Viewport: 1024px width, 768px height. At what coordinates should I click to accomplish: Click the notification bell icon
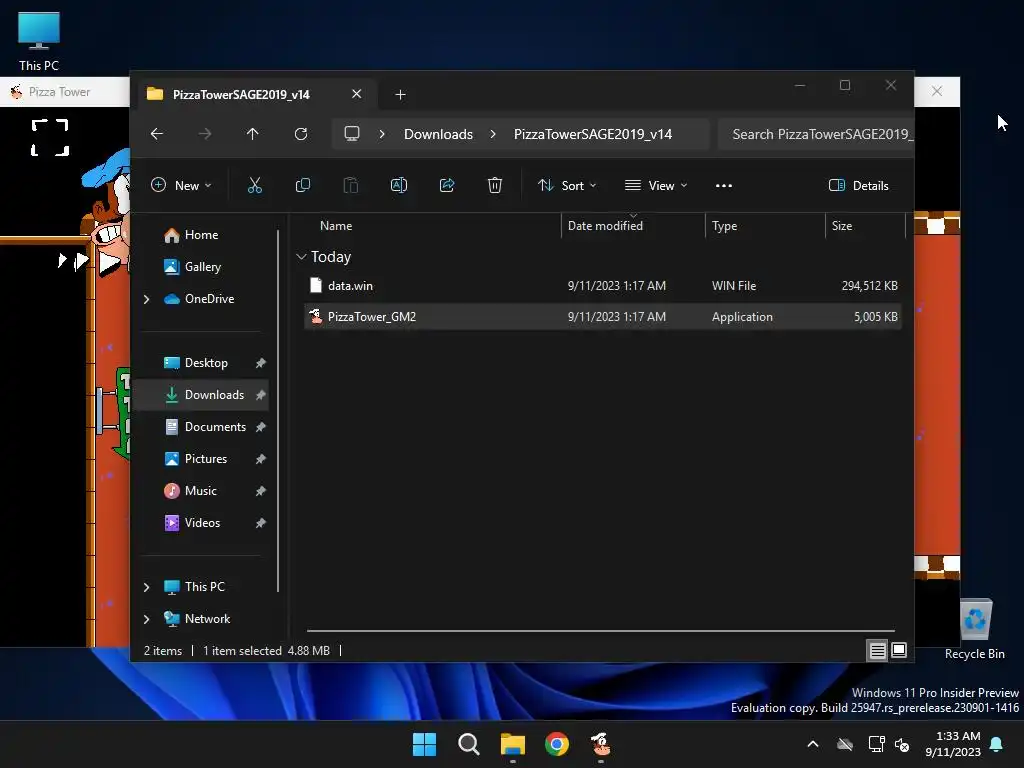(997, 744)
